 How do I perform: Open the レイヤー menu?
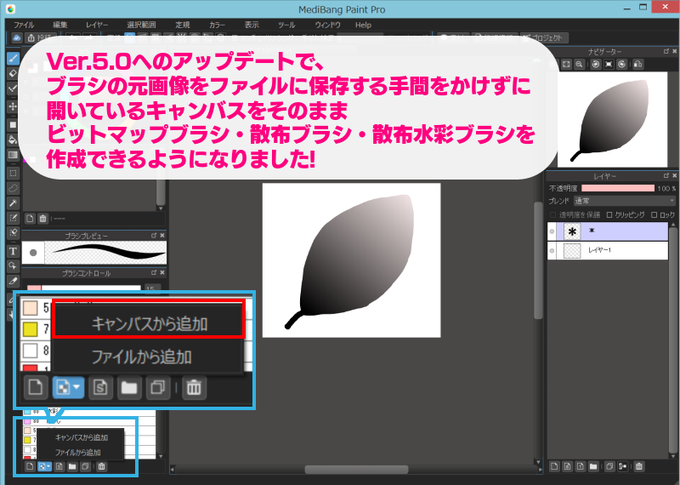(x=97, y=25)
